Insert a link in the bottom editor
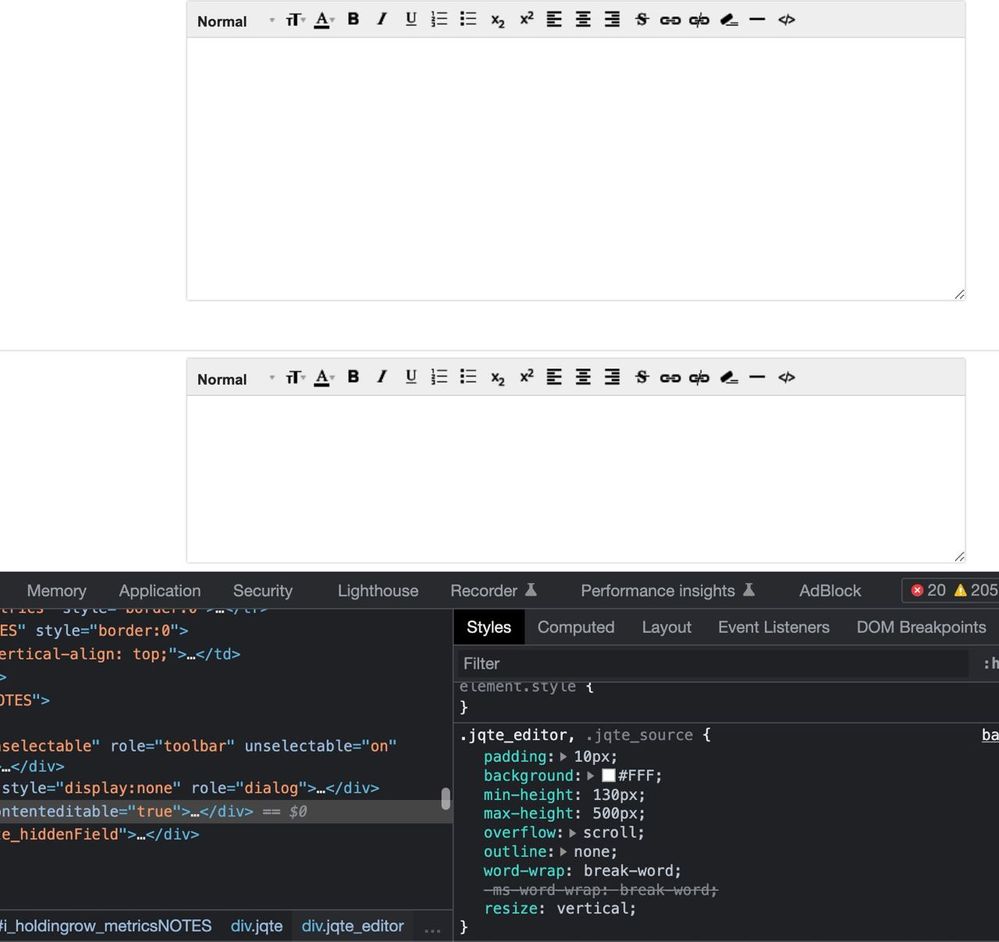This screenshot has width=999, height=942. [670, 377]
